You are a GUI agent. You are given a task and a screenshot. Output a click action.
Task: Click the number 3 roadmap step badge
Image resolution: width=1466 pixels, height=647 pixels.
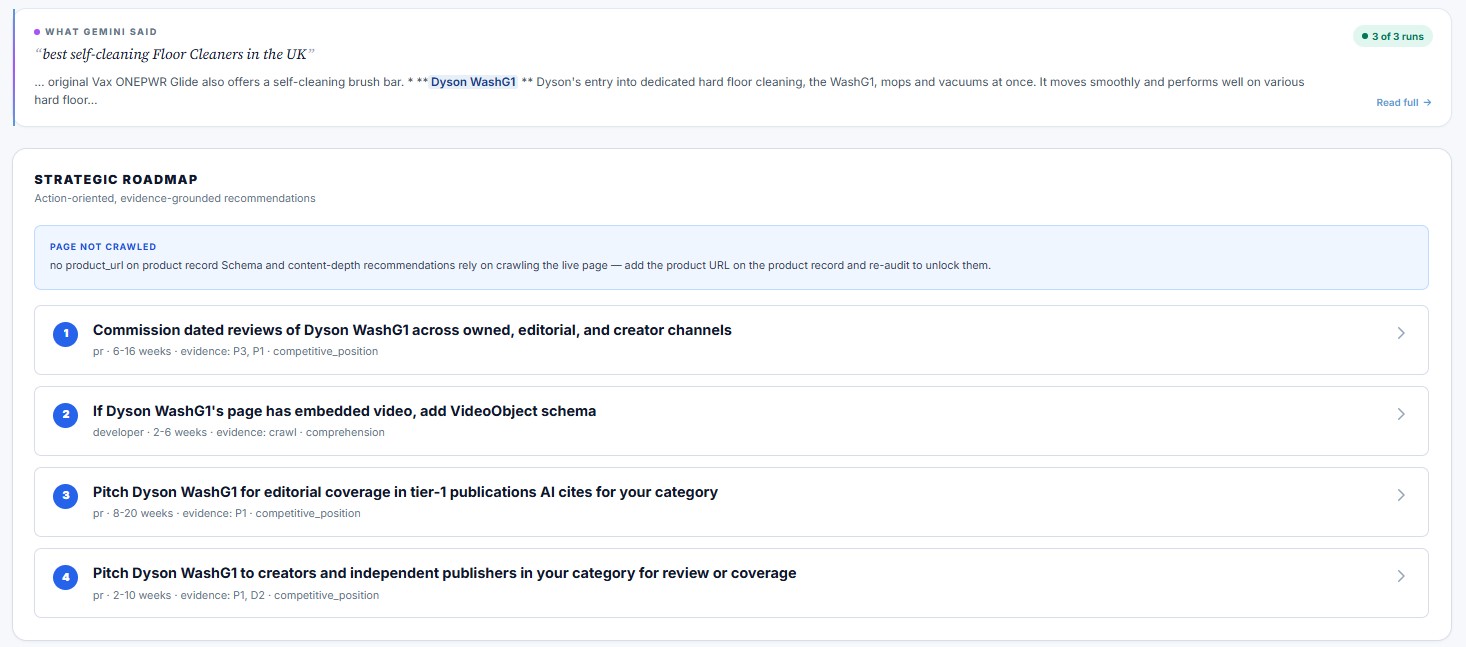[x=66, y=495]
